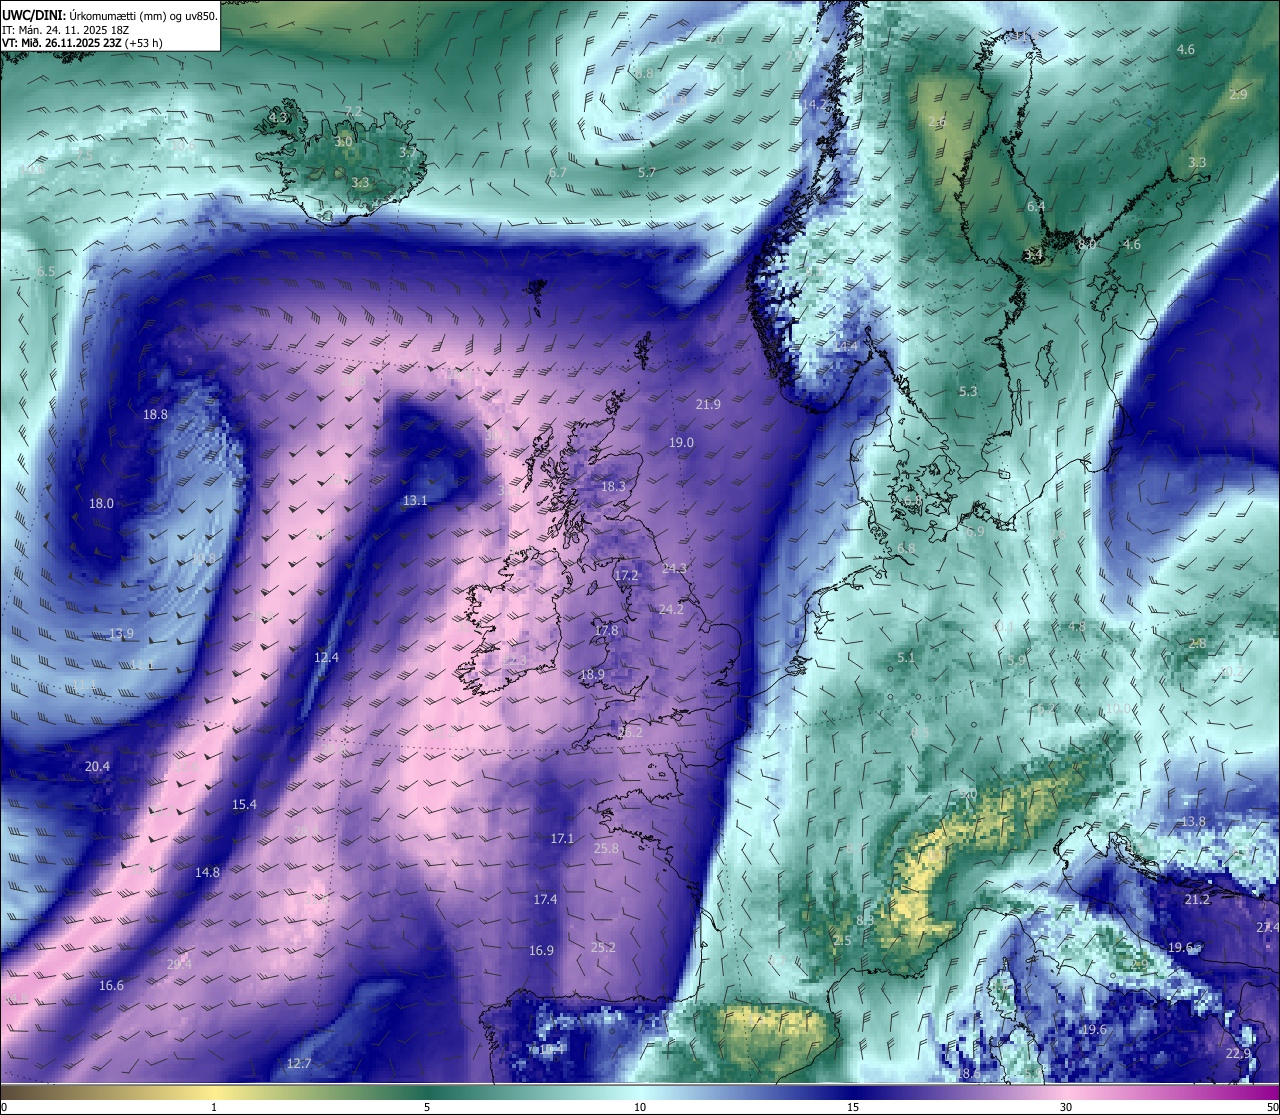Click the '5.1' value over Germany
This screenshot has width=1280, height=1115.
click(906, 658)
